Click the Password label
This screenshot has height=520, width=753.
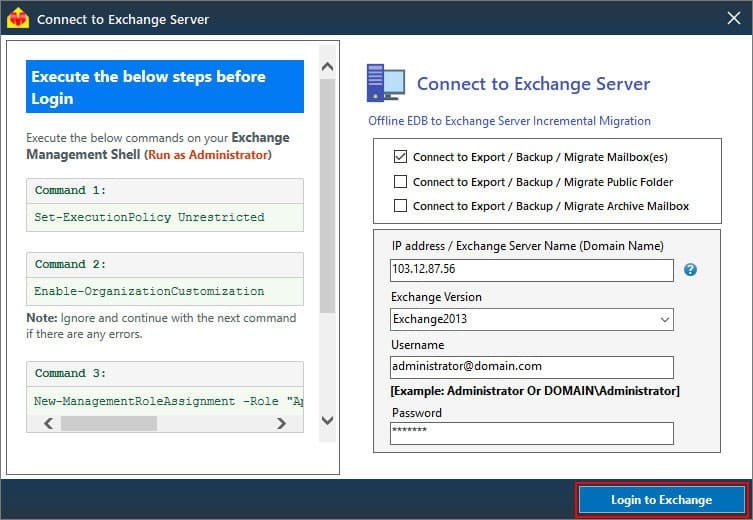click(x=417, y=412)
